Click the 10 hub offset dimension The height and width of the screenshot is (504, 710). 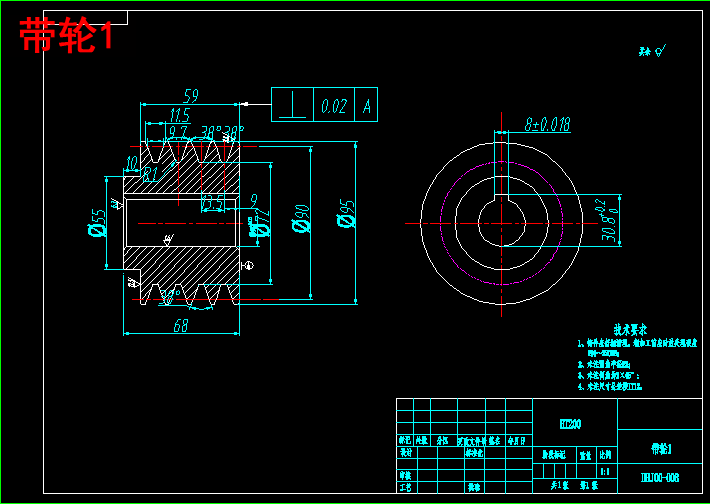132,164
